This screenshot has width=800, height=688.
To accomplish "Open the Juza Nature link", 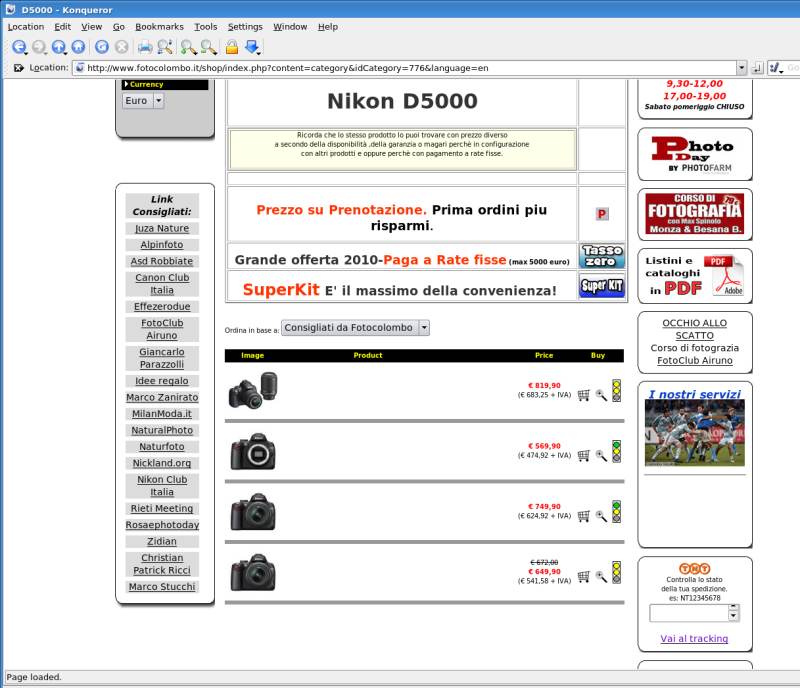I will tap(162, 229).
